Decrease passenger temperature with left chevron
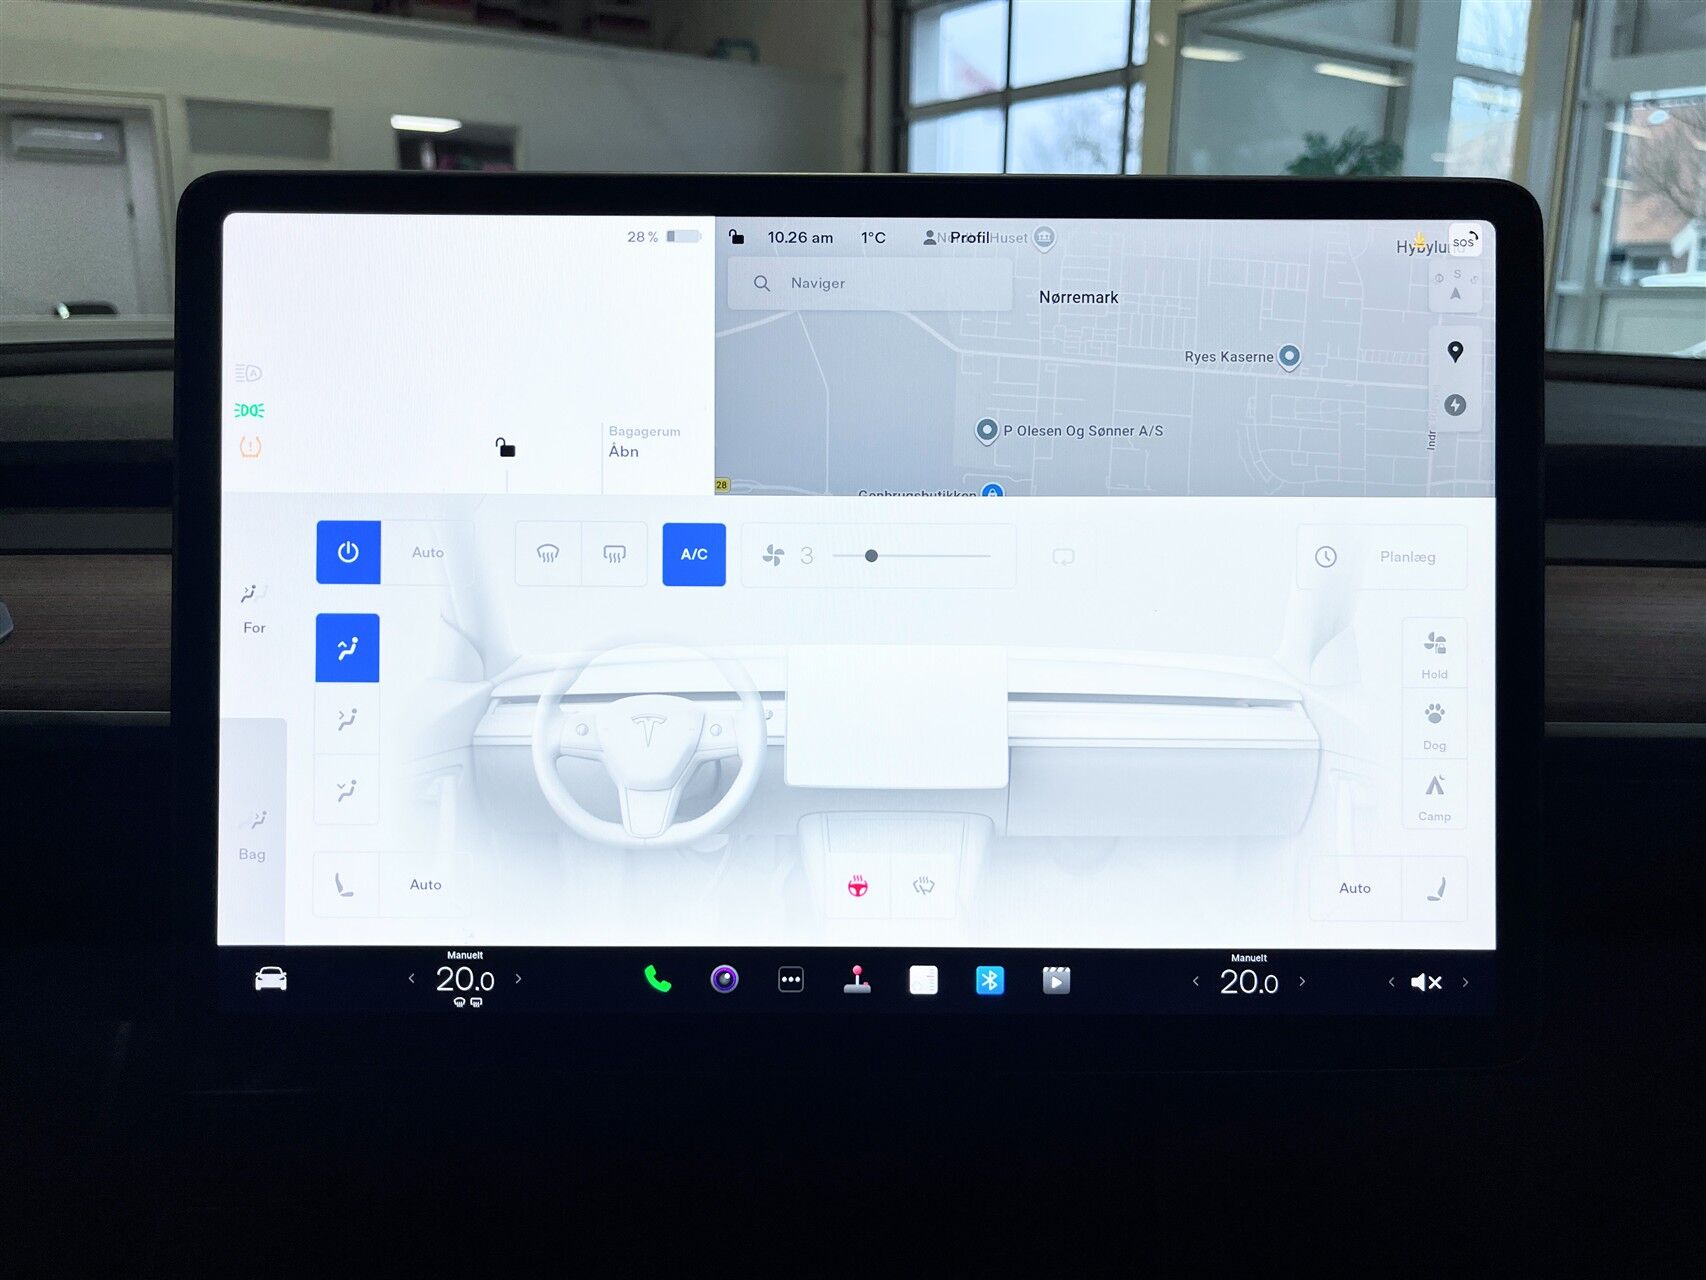1706x1280 pixels. [1196, 982]
